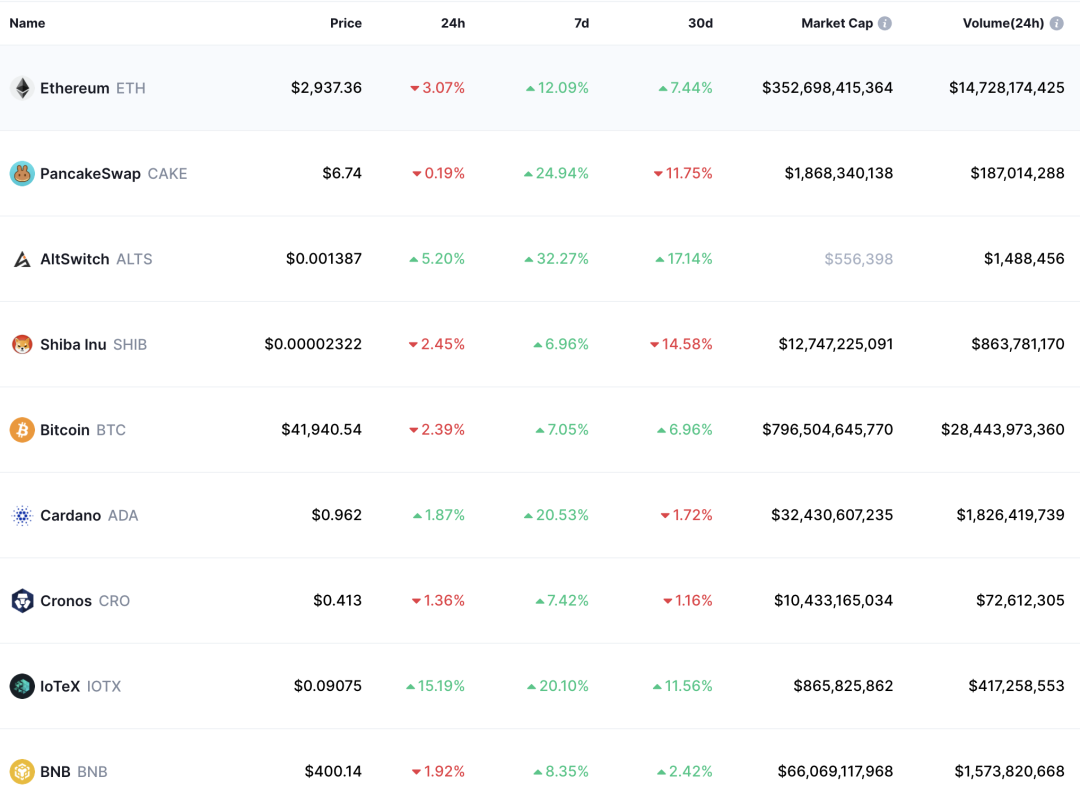Open the Shiba Inu coin page link

pos(73,344)
